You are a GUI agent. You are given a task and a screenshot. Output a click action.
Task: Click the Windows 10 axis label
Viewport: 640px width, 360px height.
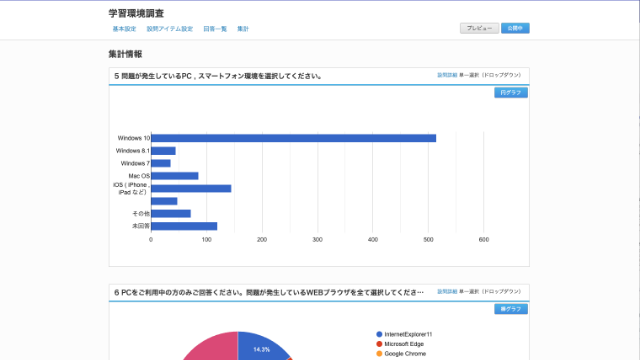[134, 138]
